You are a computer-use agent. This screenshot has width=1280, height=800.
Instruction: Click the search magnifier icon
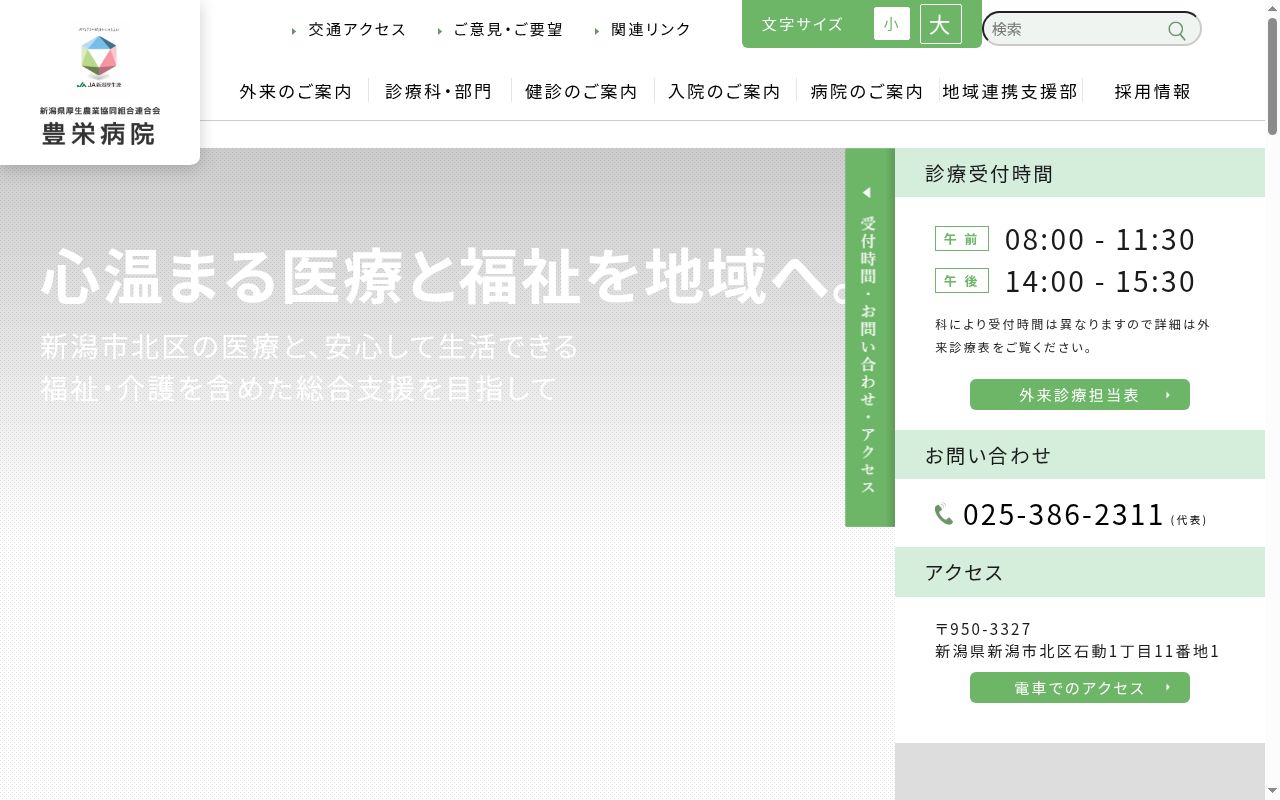1177,30
